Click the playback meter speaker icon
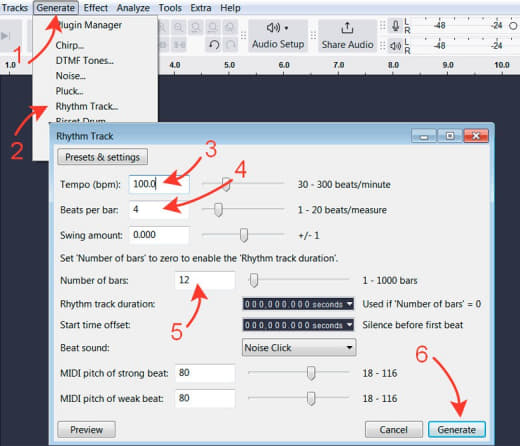Viewport: 520px width, 446px height. pos(395,46)
